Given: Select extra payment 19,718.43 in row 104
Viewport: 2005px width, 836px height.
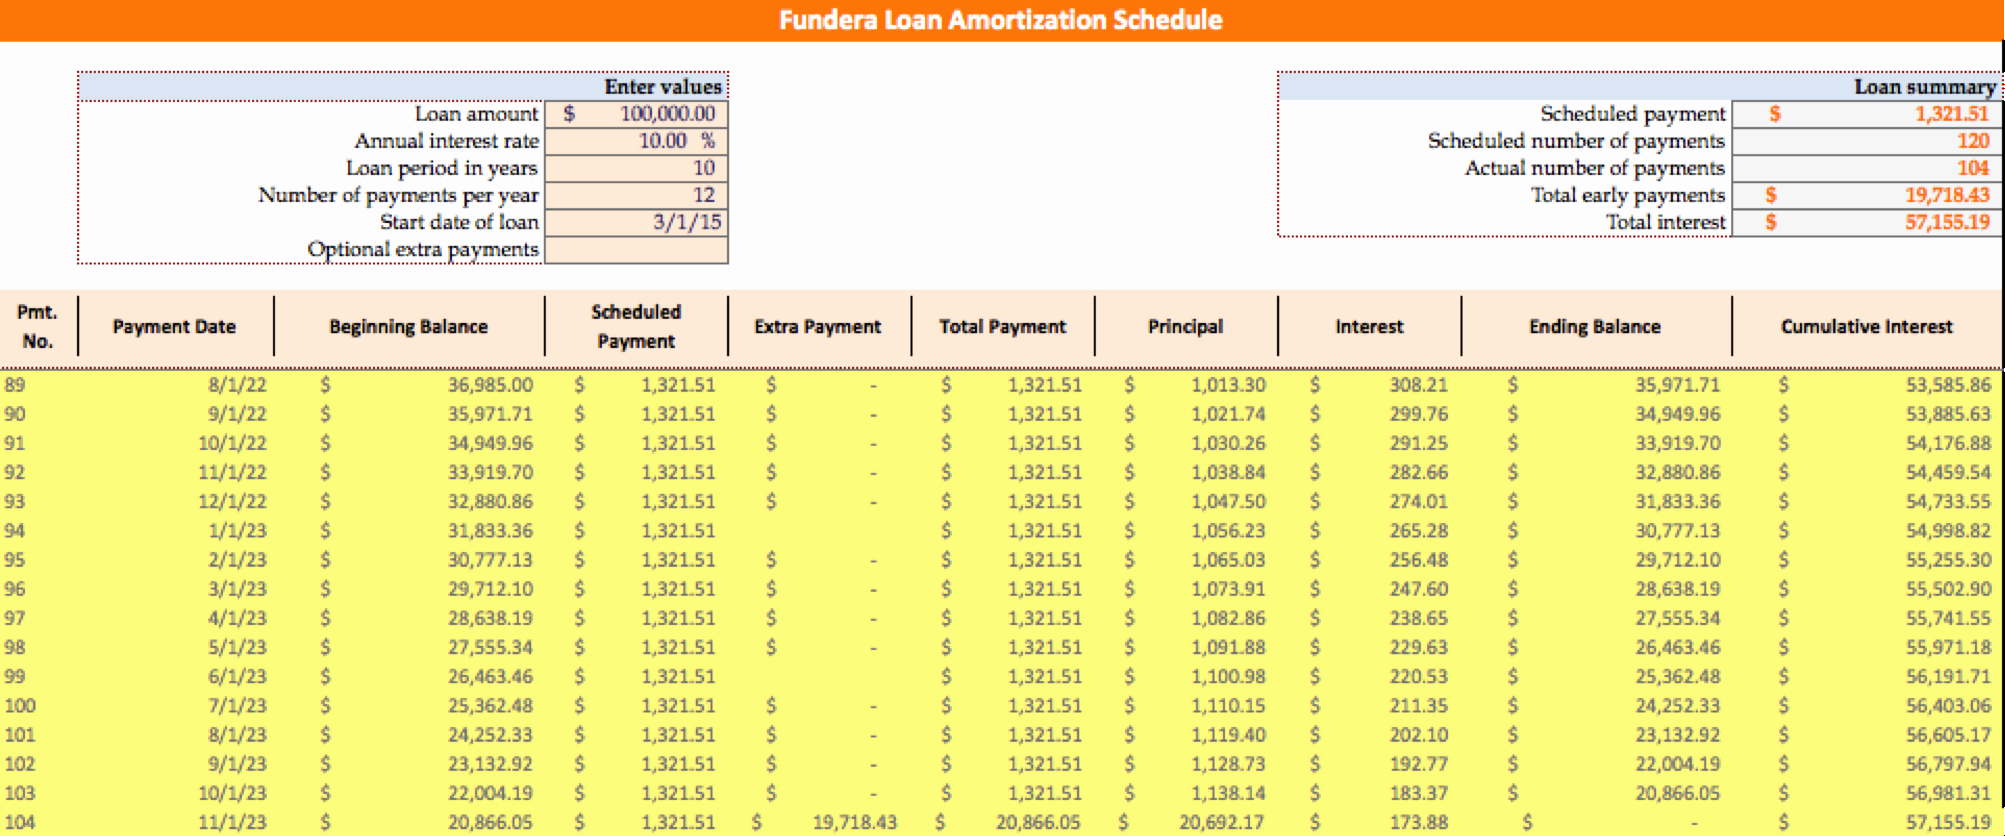Looking at the screenshot, I should click(854, 822).
